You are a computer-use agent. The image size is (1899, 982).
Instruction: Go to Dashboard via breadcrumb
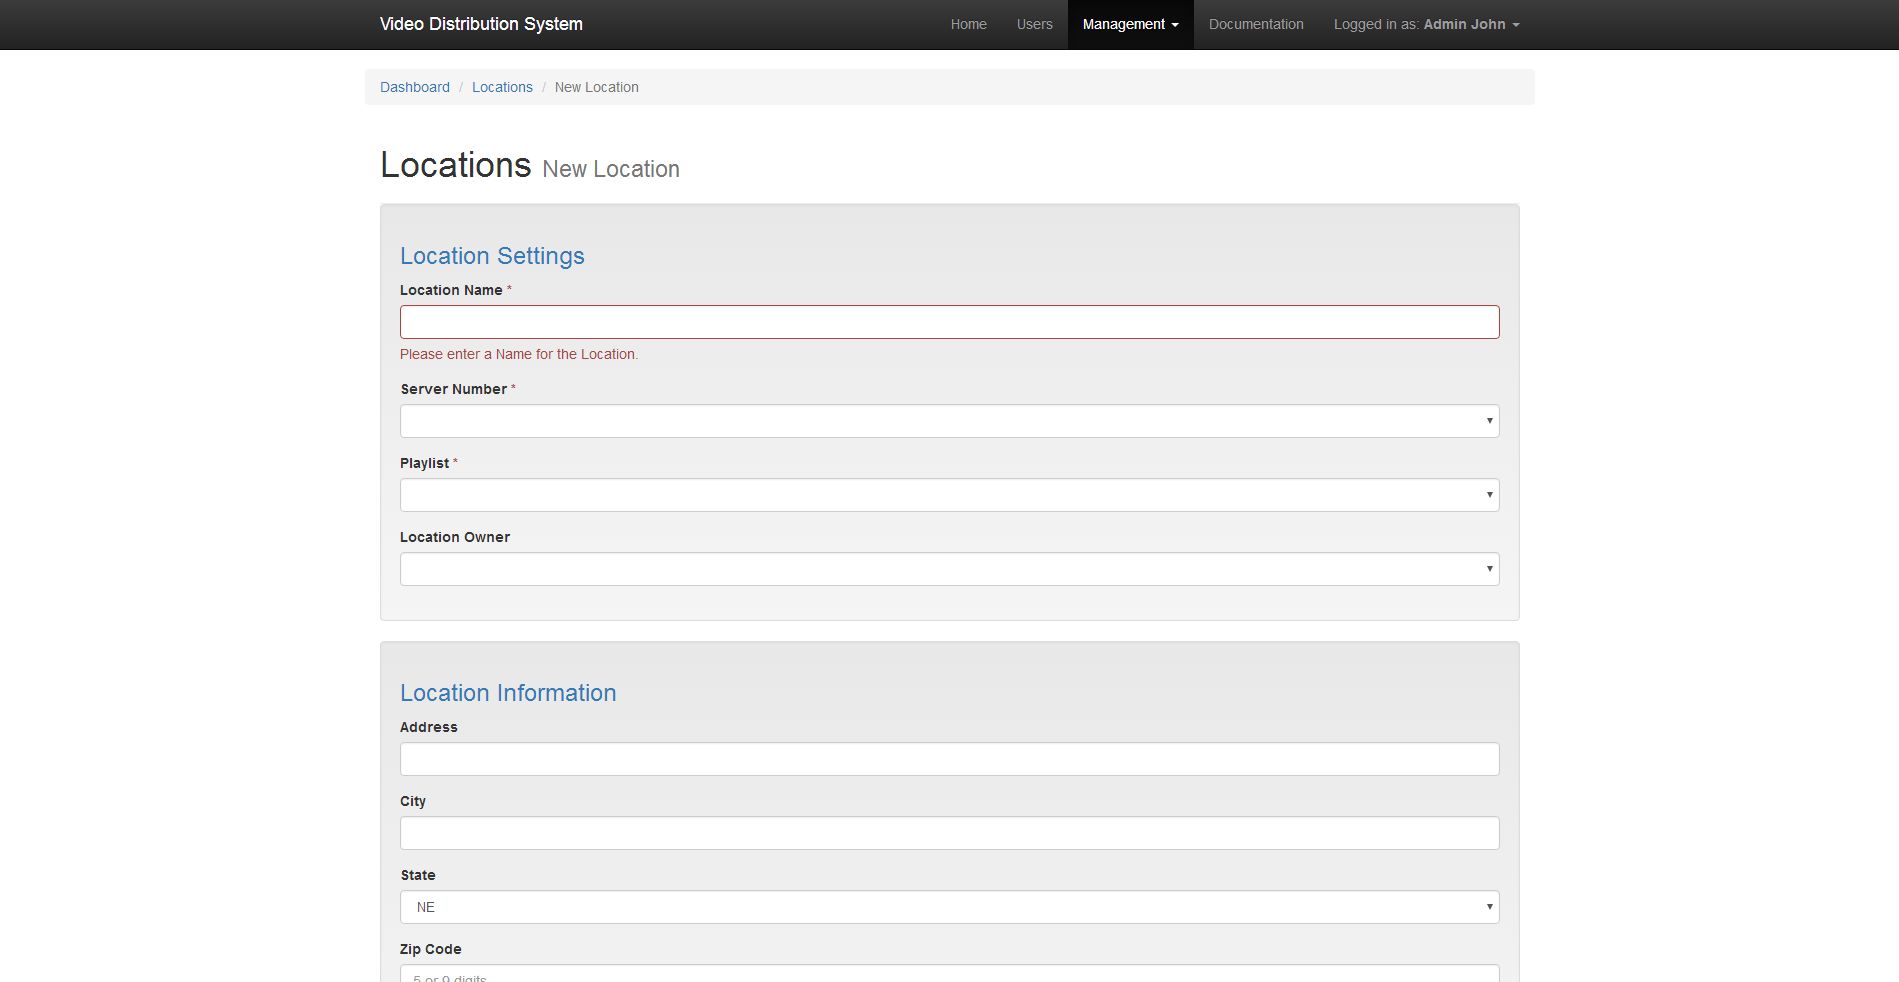pyautogui.click(x=414, y=87)
